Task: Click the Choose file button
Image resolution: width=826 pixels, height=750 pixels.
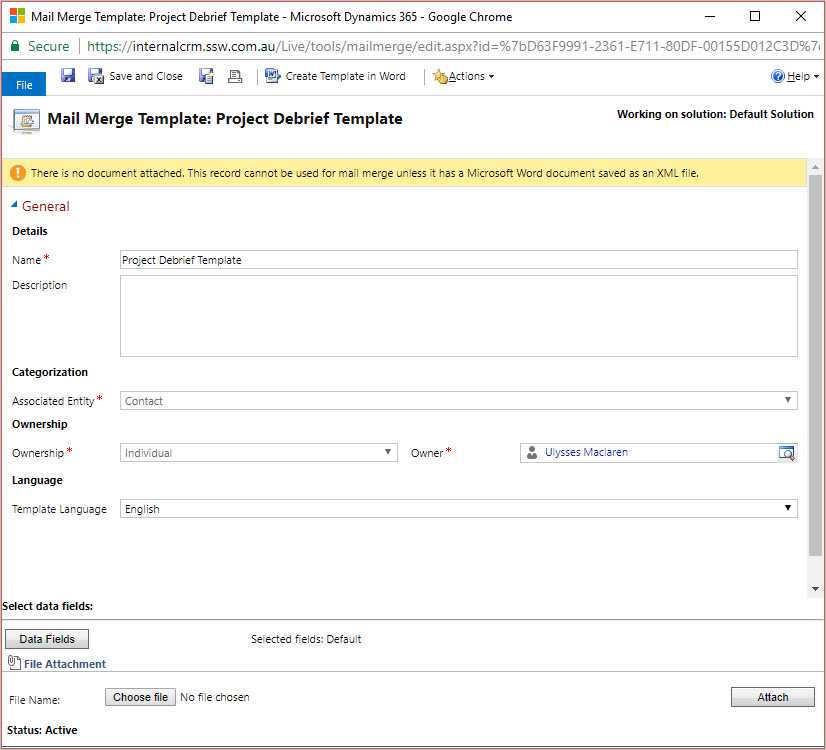Action: coord(140,697)
